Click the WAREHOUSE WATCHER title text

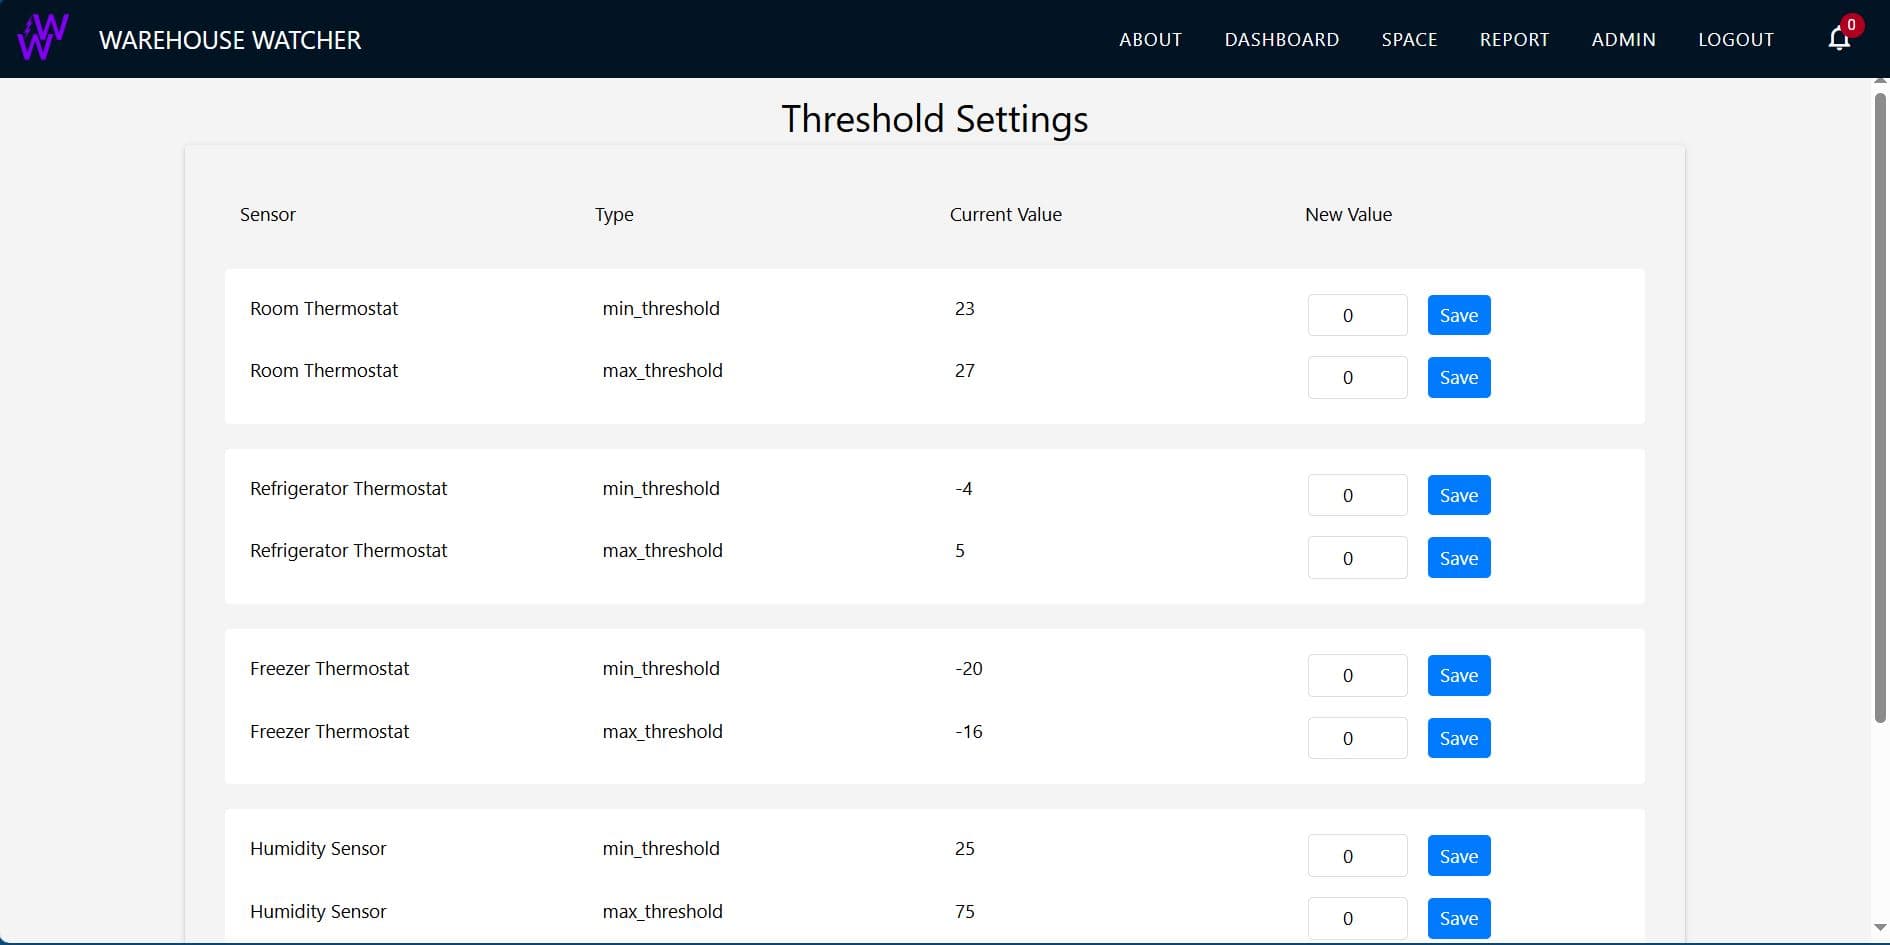coord(230,40)
